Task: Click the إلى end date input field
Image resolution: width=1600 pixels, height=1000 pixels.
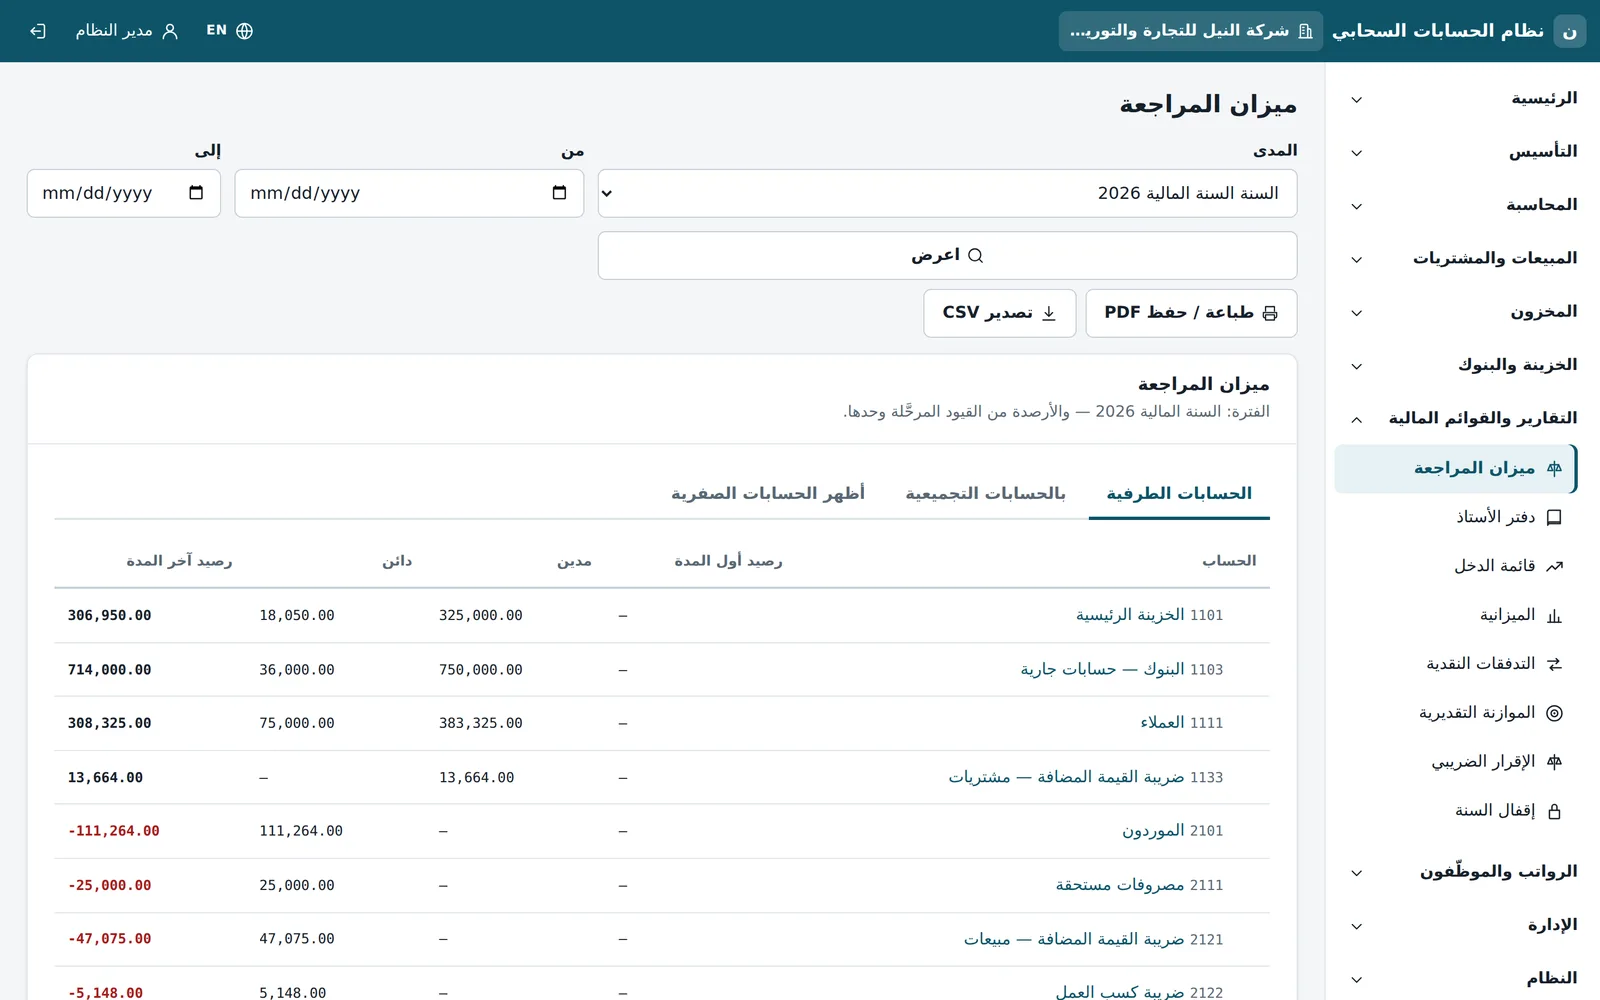Action: pyautogui.click(x=124, y=193)
